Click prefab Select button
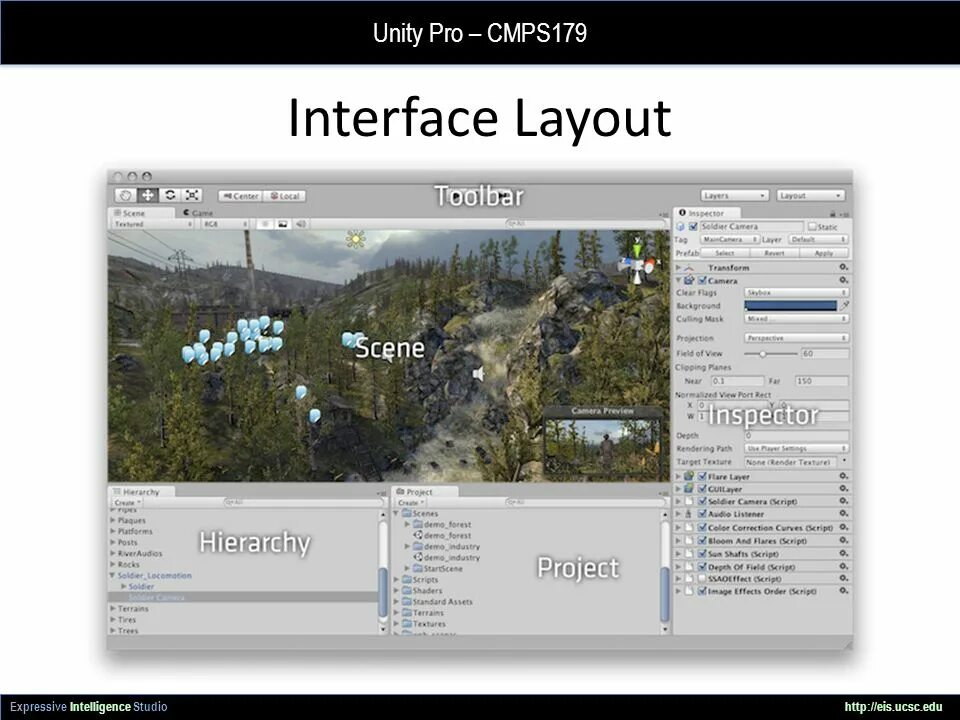 (725, 253)
